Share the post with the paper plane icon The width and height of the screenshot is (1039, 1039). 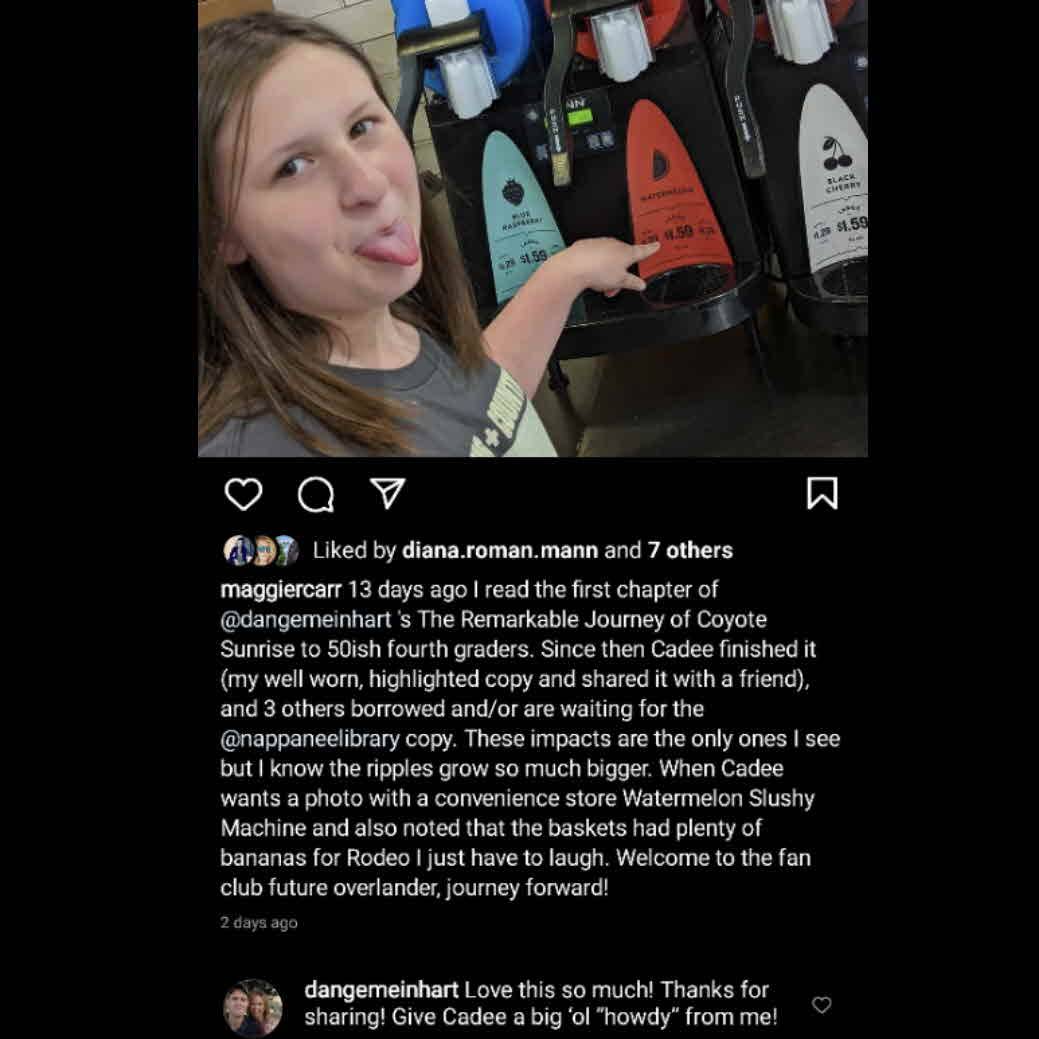[x=388, y=494]
